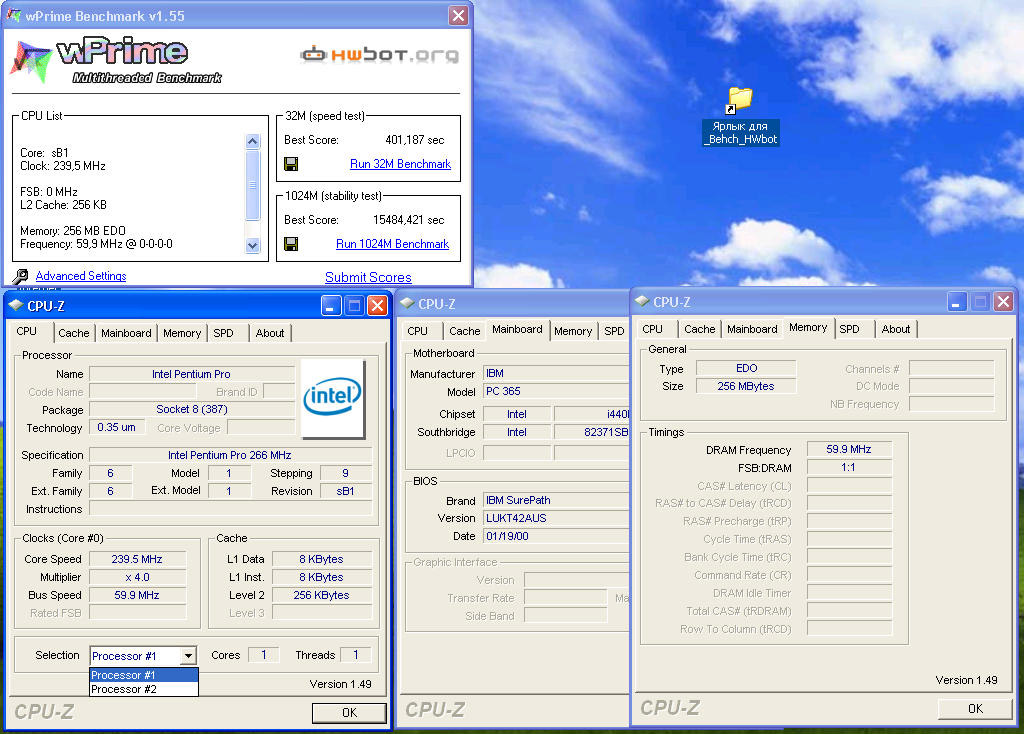This screenshot has width=1024, height=734.
Task: Click OK button in left CPU-Z window
Action: pos(349,712)
